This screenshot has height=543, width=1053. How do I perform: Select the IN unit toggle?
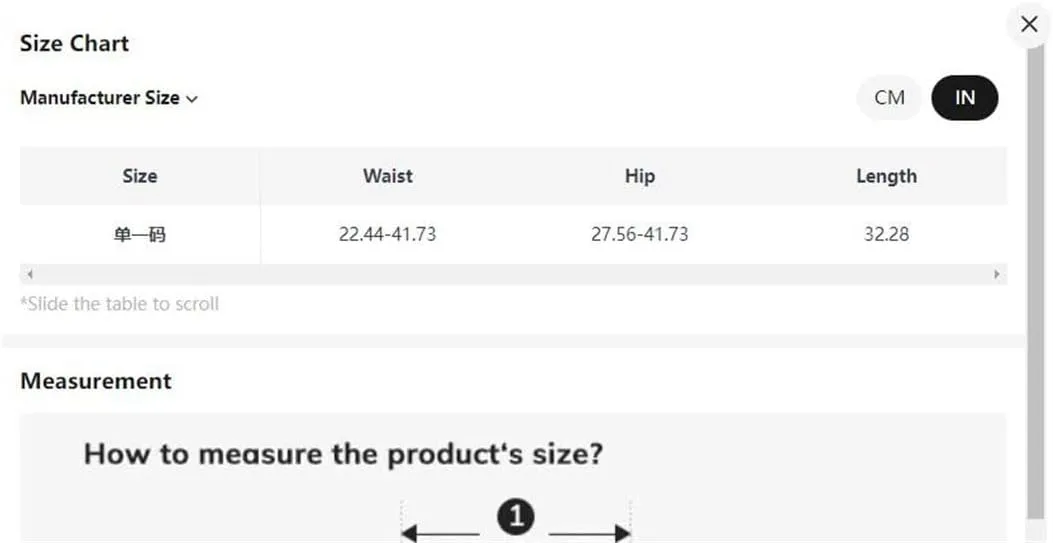click(964, 98)
